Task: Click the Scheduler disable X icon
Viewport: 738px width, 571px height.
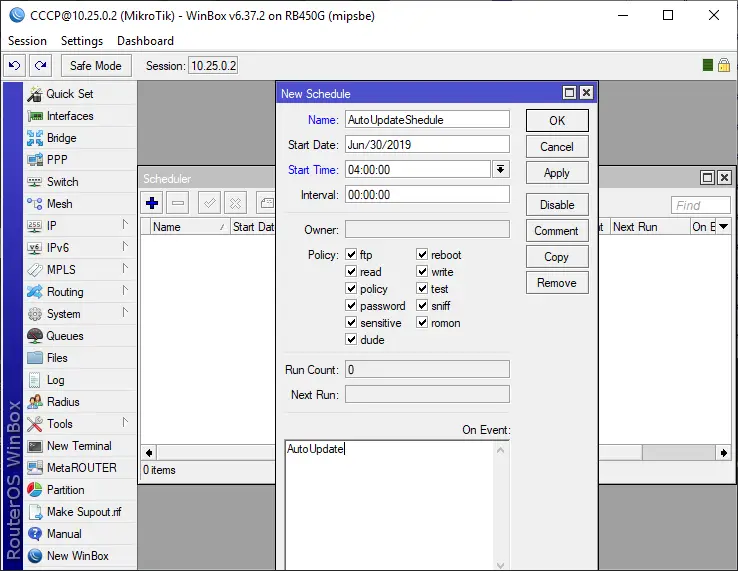Action: click(x=235, y=203)
